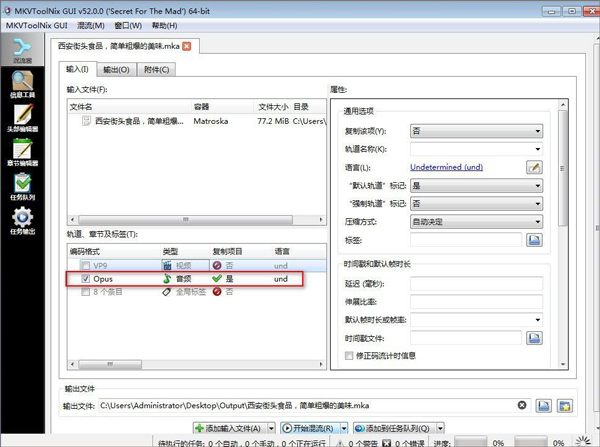The image size is (600, 447).
Task: Click the errors icon in the status bar
Action: pyautogui.click(x=386, y=443)
